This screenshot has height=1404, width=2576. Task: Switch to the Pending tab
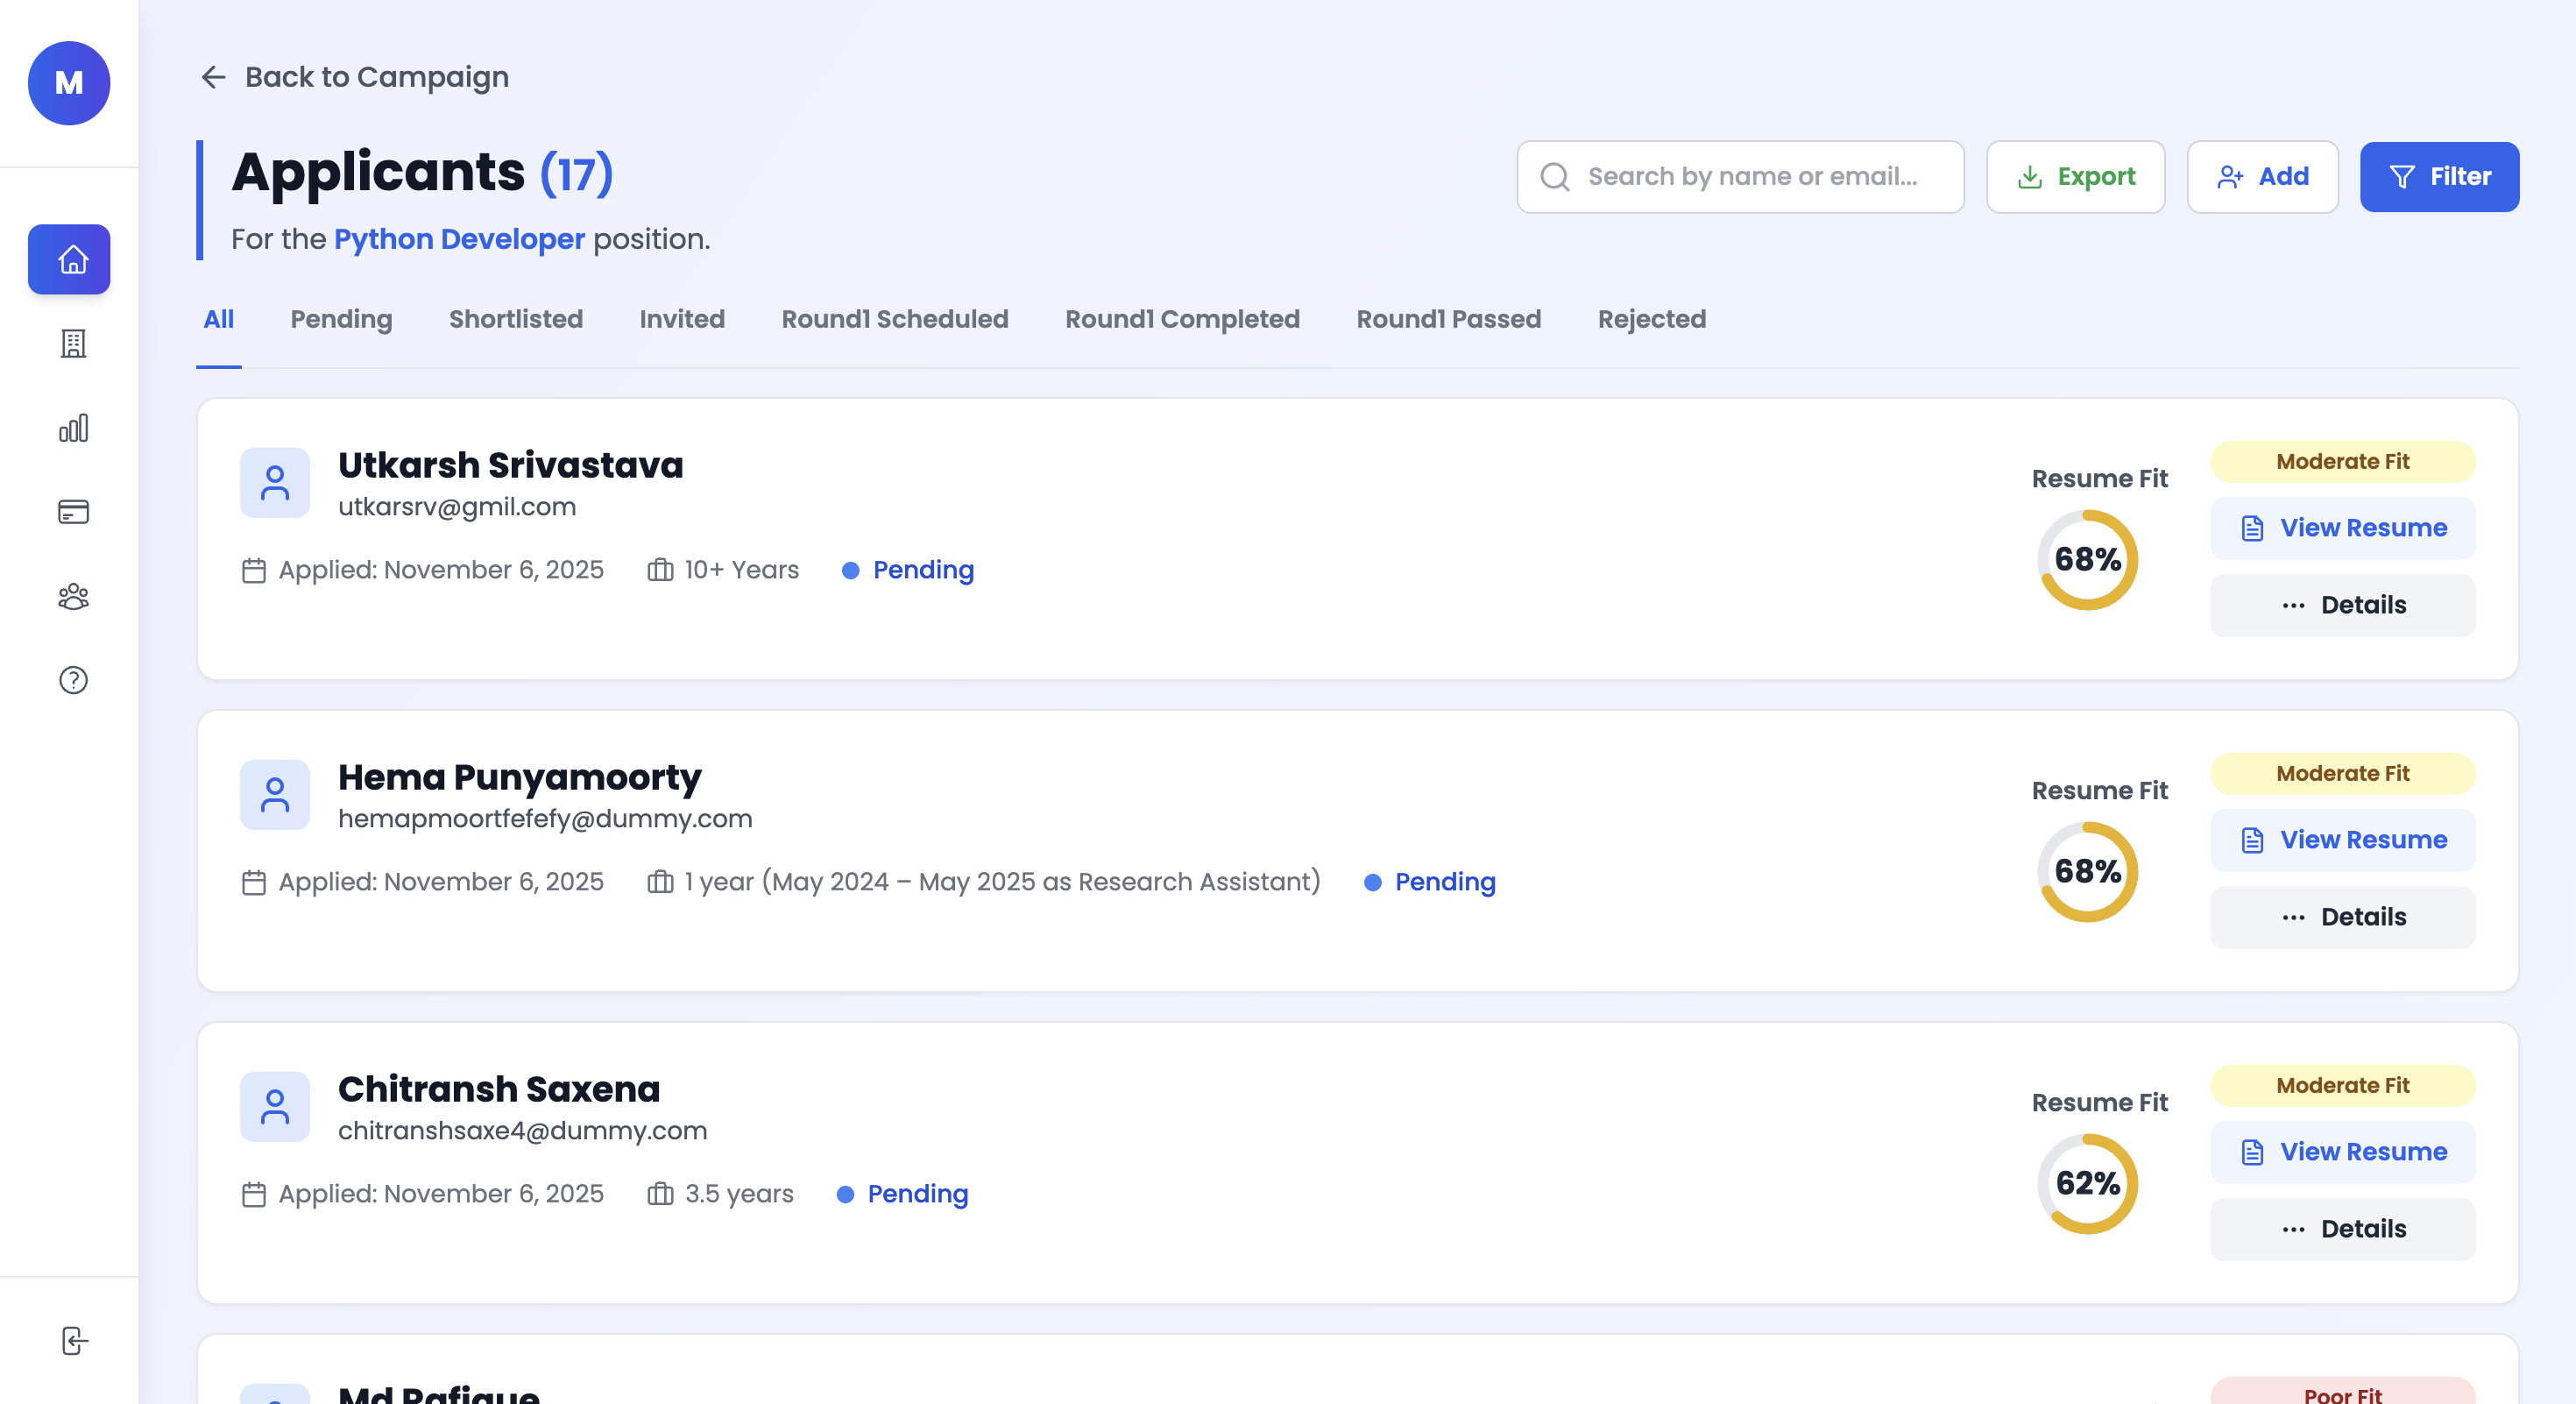(x=340, y=319)
